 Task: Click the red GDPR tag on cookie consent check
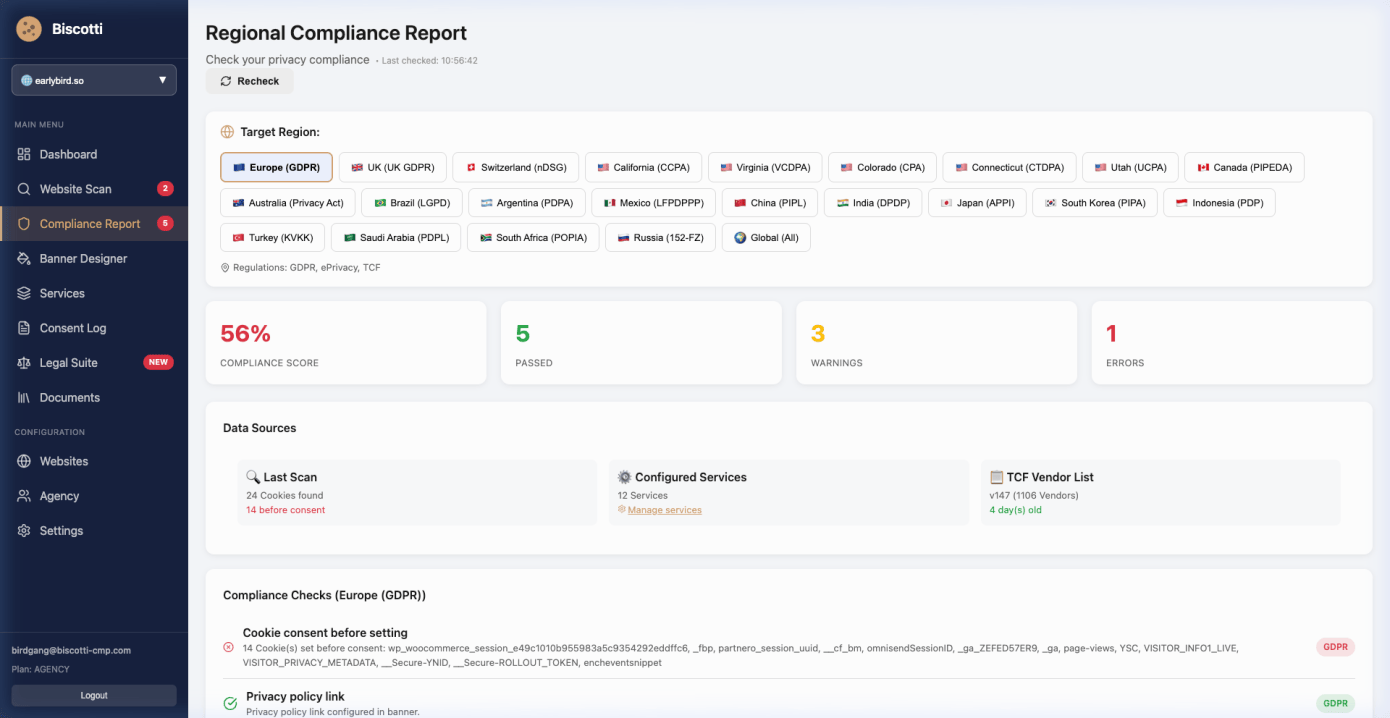[1335, 647]
